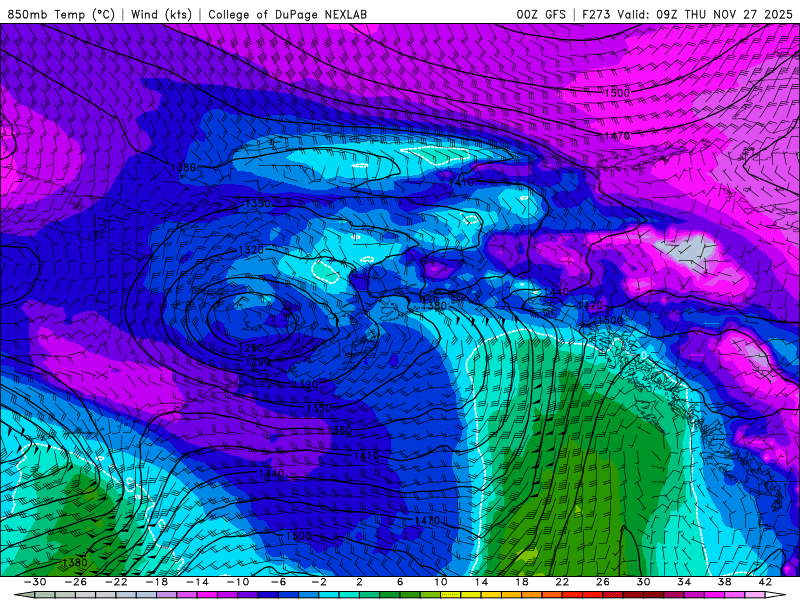The width and height of the screenshot is (800, 600).
Task: Select the -22 tick label on the color scale
Action: click(116, 582)
